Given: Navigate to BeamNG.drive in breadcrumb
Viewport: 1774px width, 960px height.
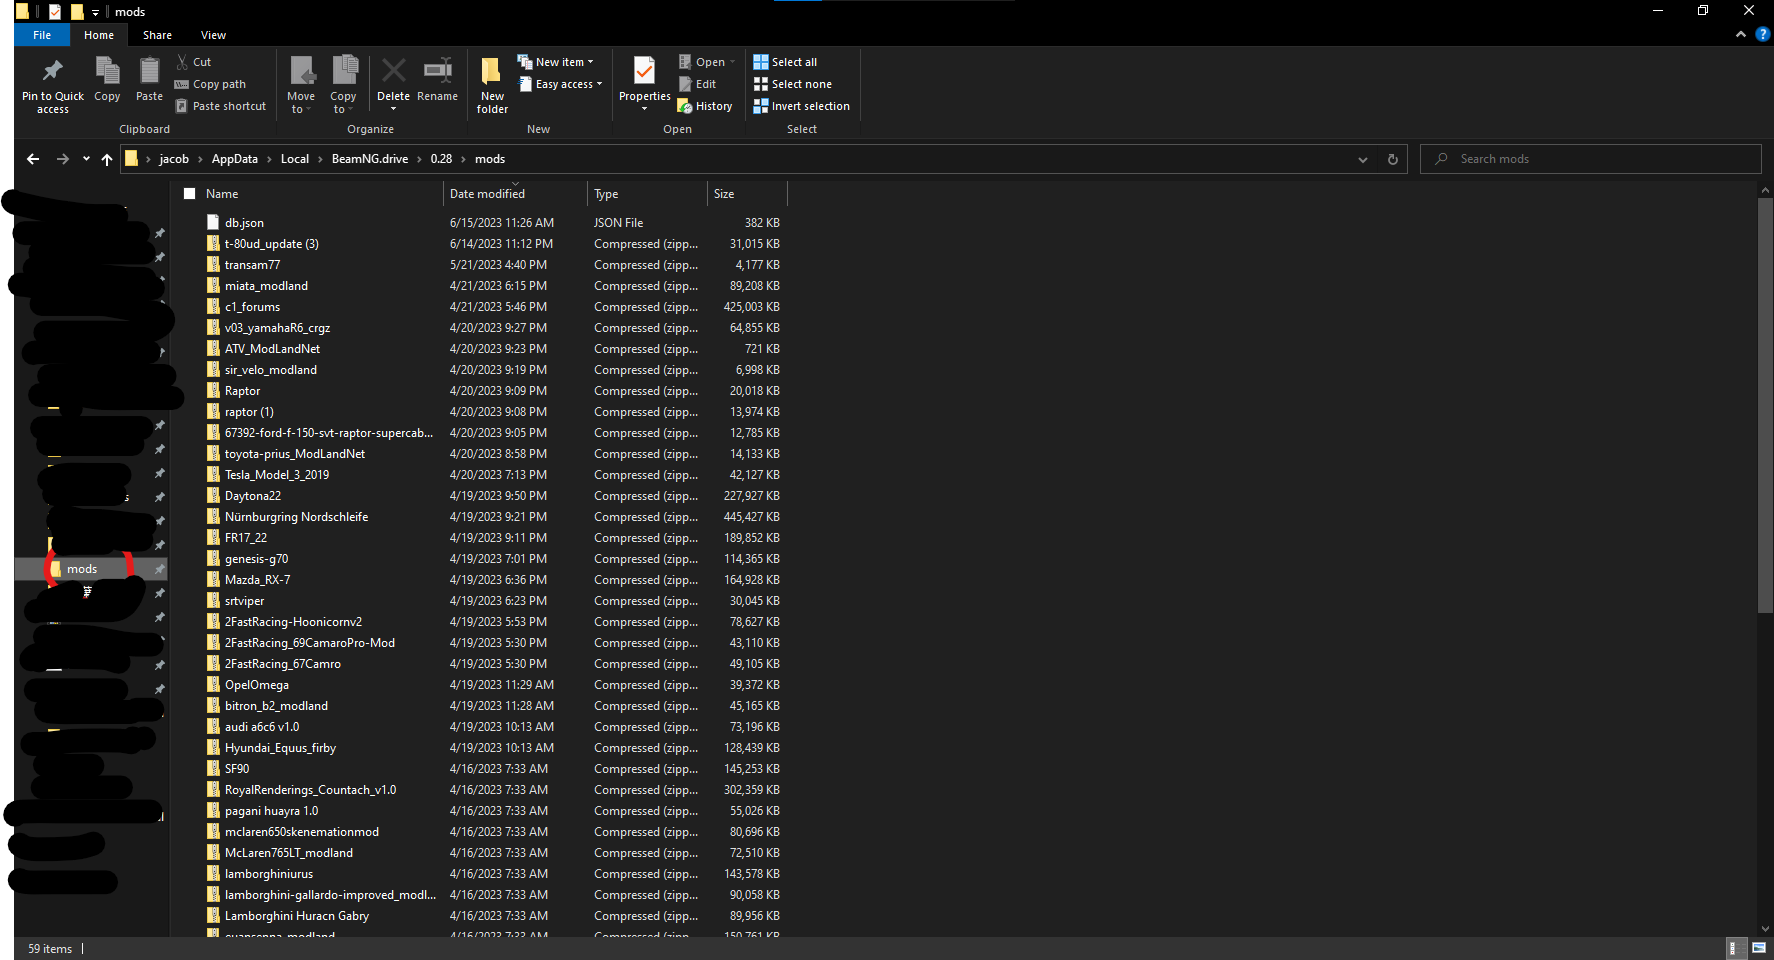Looking at the screenshot, I should [370, 159].
